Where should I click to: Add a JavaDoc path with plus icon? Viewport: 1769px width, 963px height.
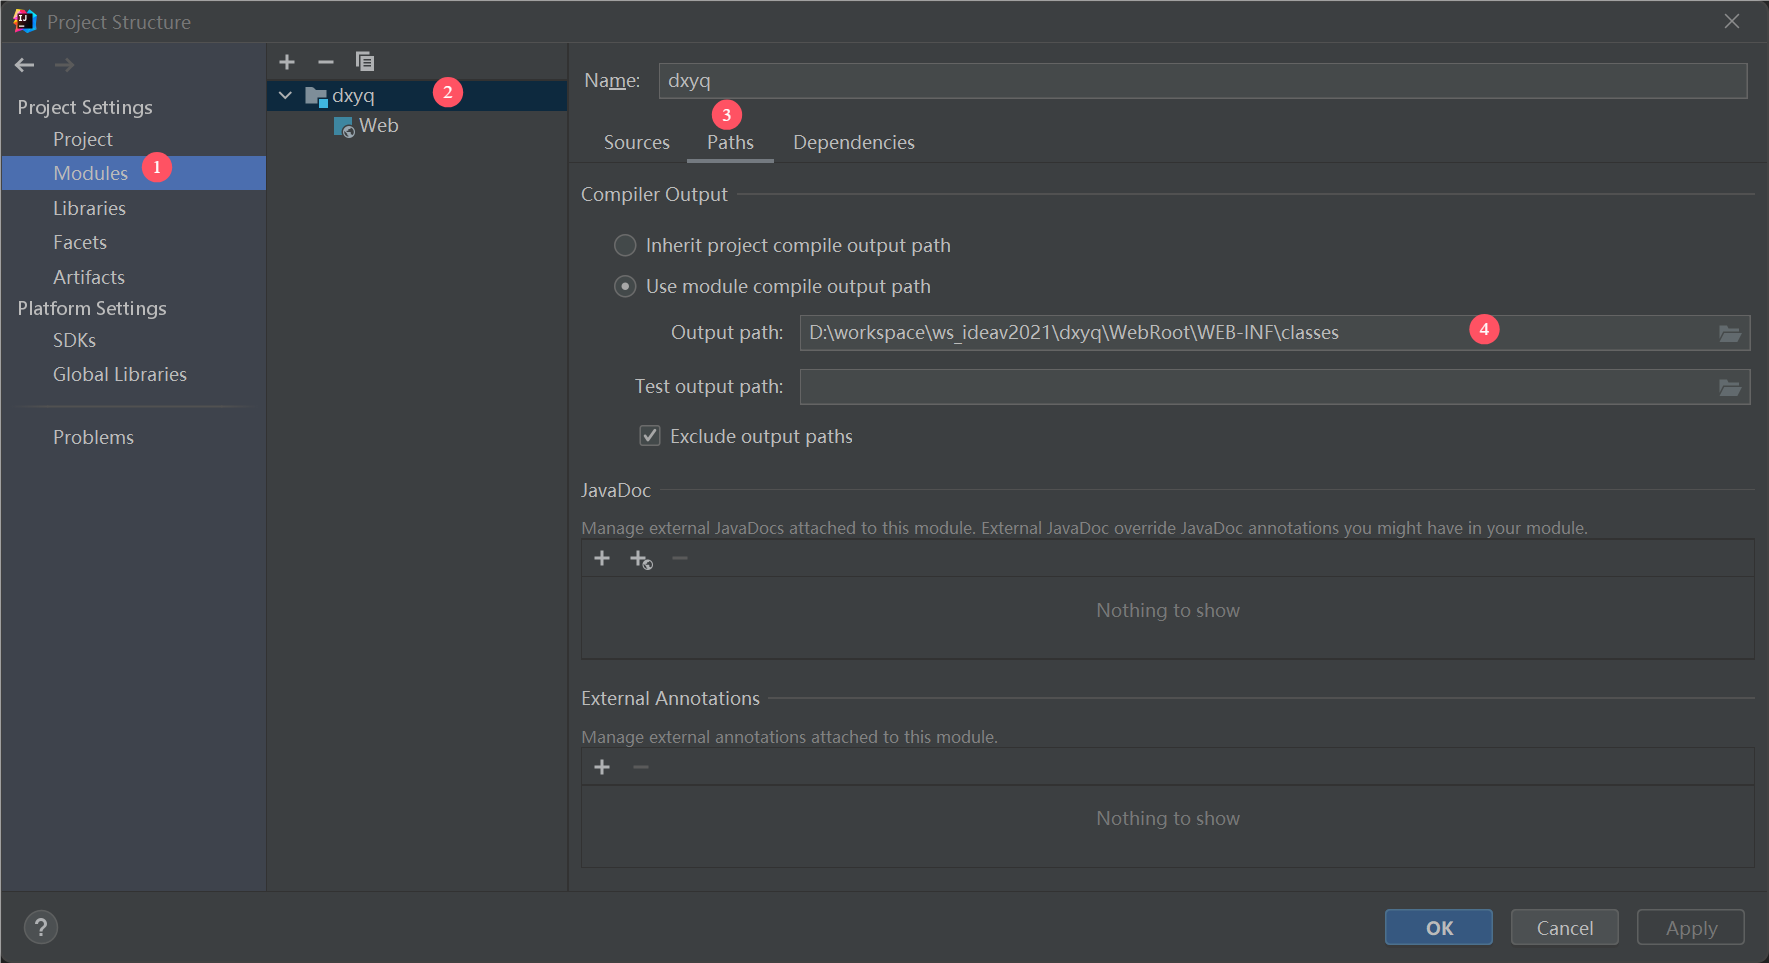pyautogui.click(x=602, y=558)
